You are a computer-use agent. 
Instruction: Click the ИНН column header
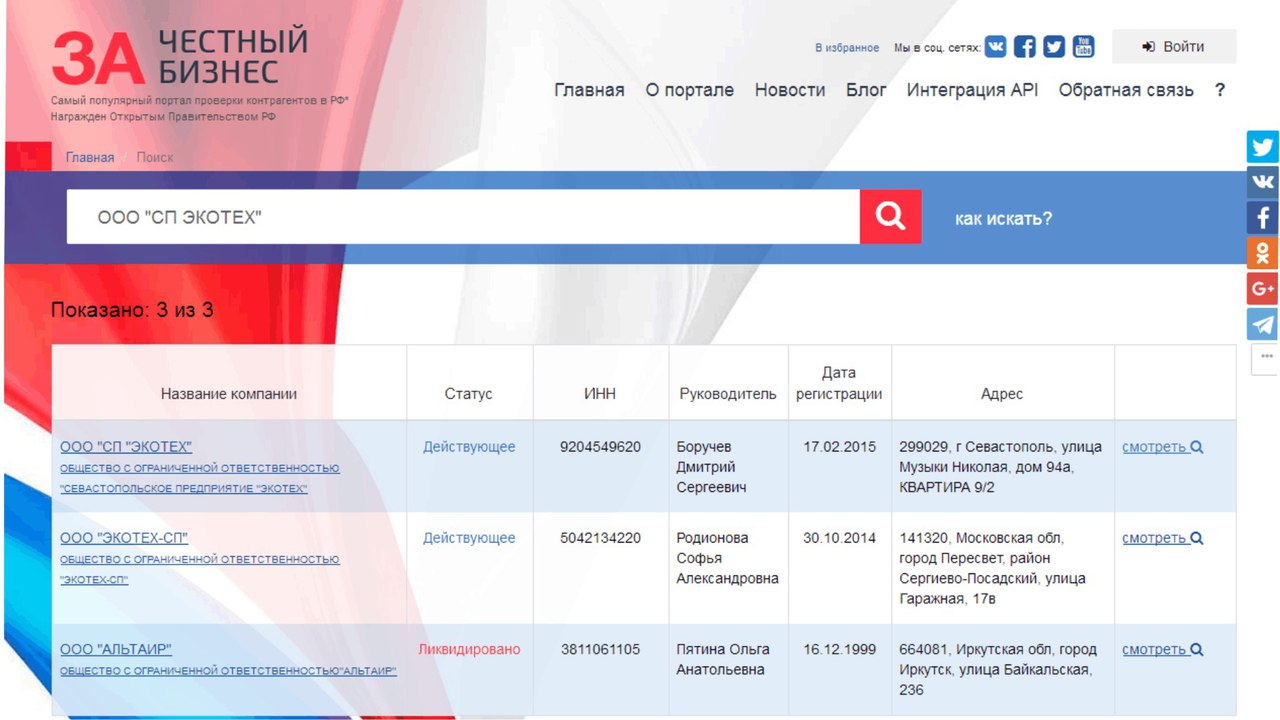600,394
